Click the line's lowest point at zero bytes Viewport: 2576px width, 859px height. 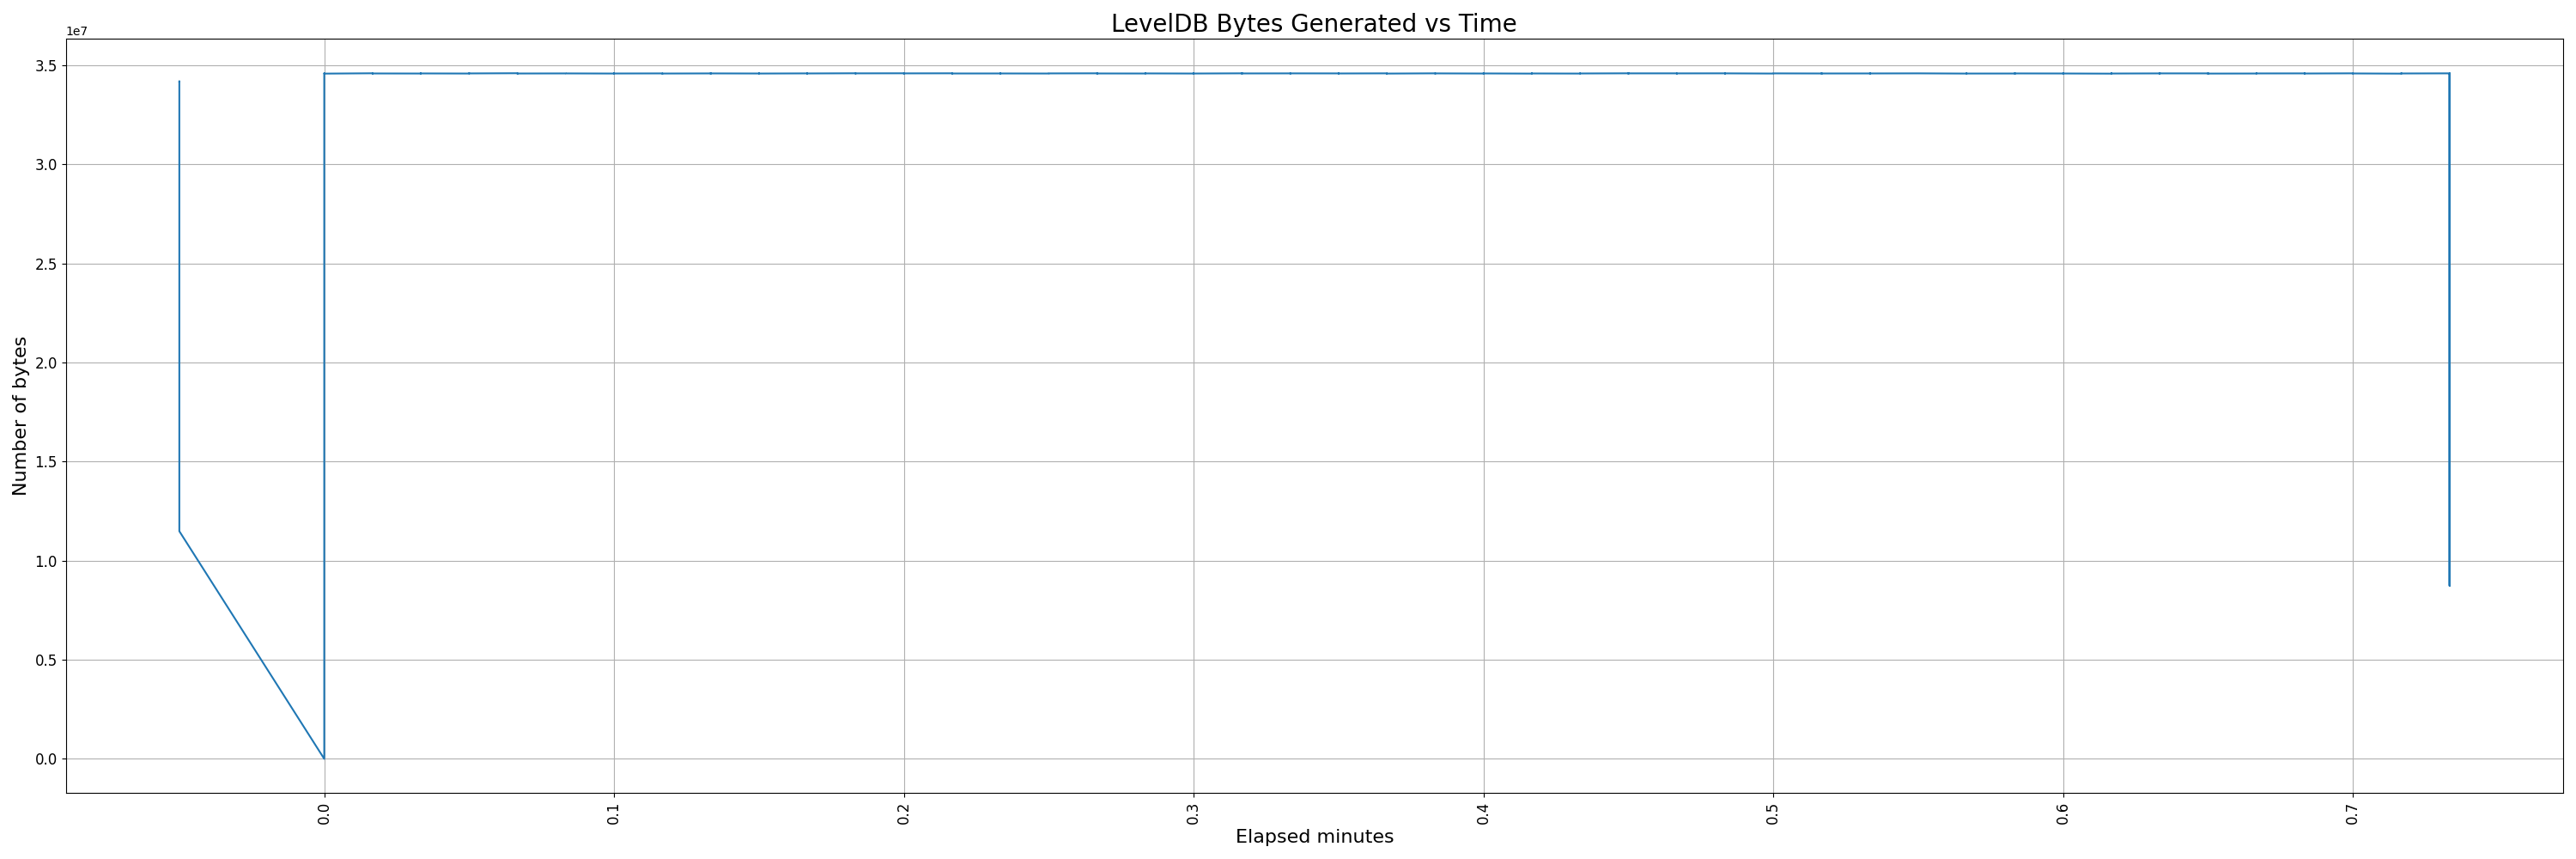pyautogui.click(x=324, y=758)
